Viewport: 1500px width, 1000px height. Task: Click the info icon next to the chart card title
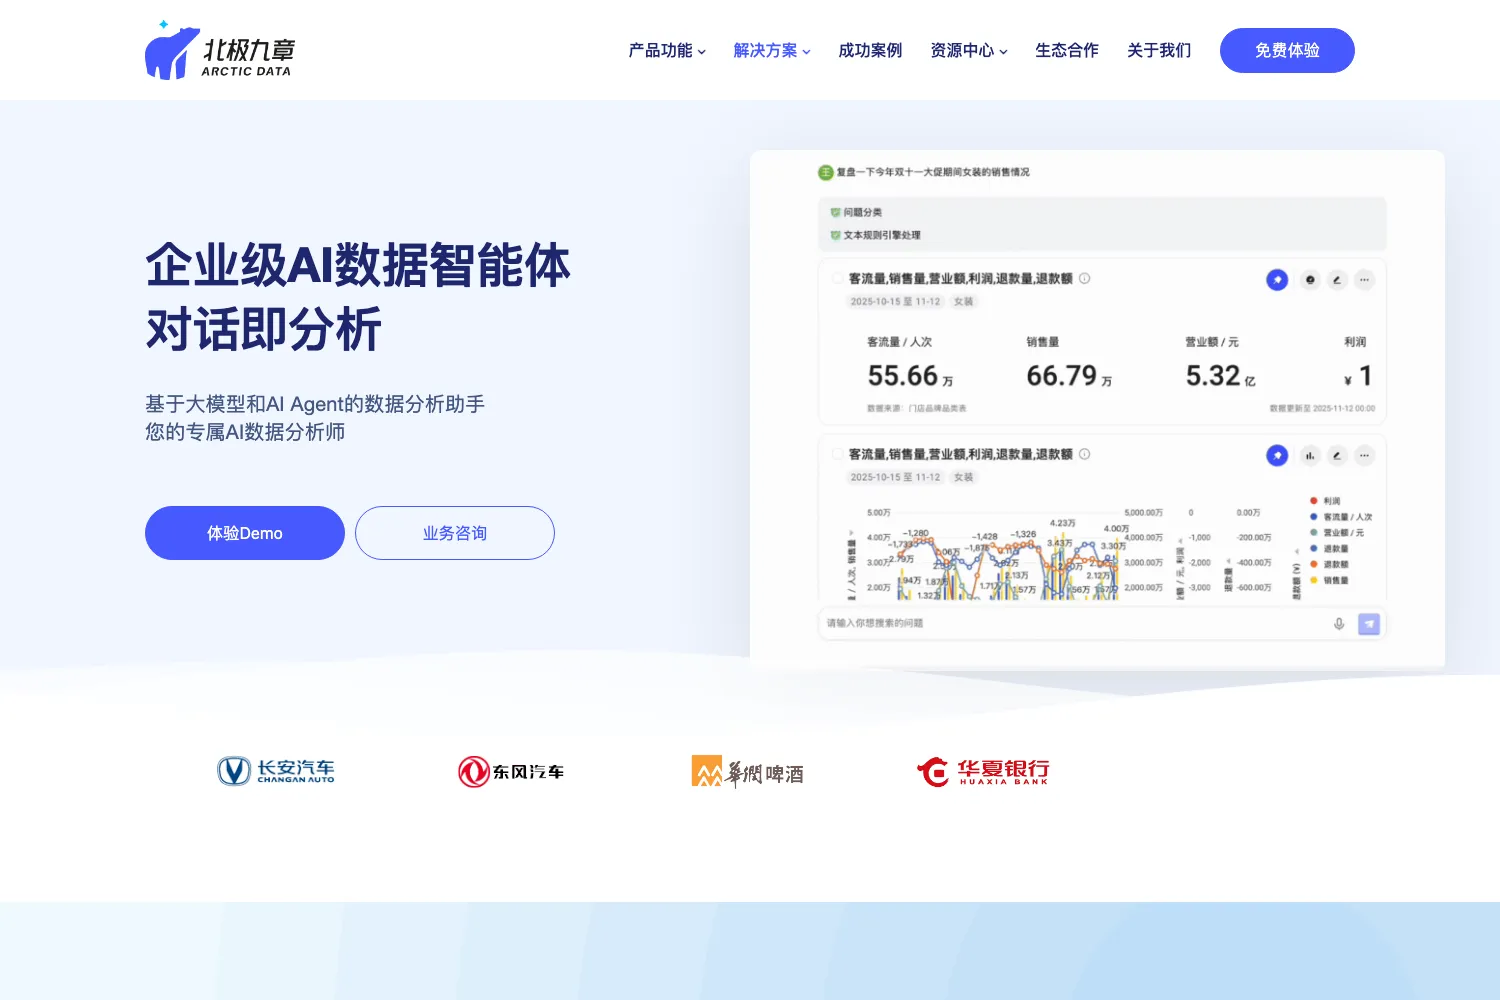[1085, 454]
